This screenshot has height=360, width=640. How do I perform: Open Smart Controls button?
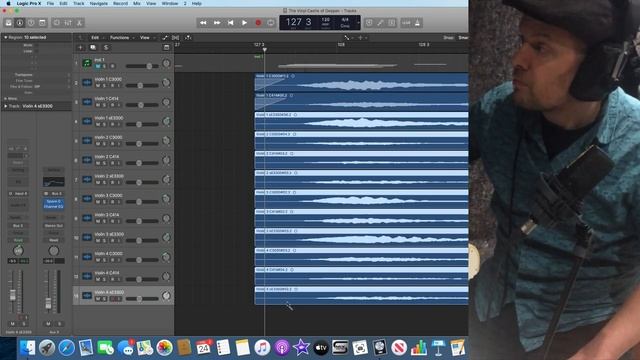click(x=57, y=23)
